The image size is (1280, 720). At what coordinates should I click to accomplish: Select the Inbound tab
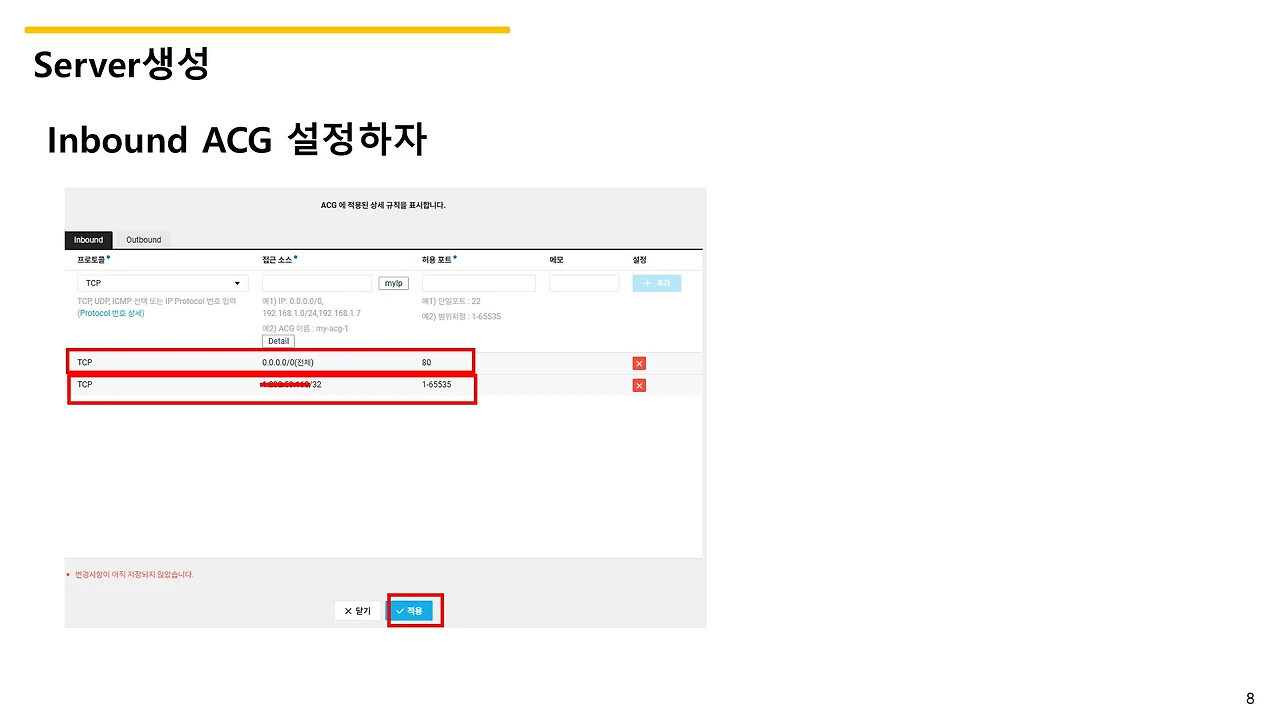point(88,240)
